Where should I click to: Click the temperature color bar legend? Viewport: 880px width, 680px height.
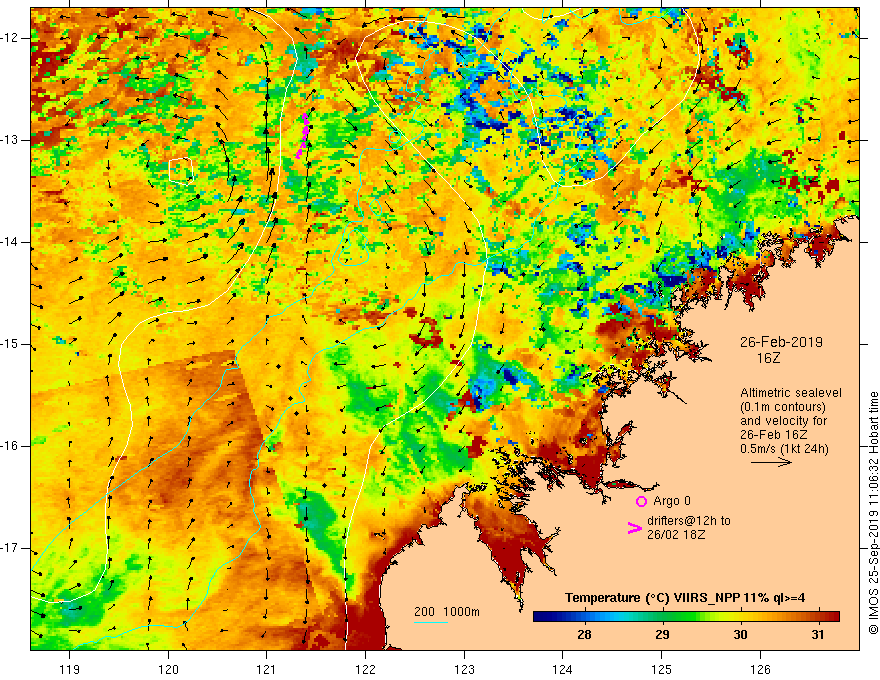(x=686, y=617)
